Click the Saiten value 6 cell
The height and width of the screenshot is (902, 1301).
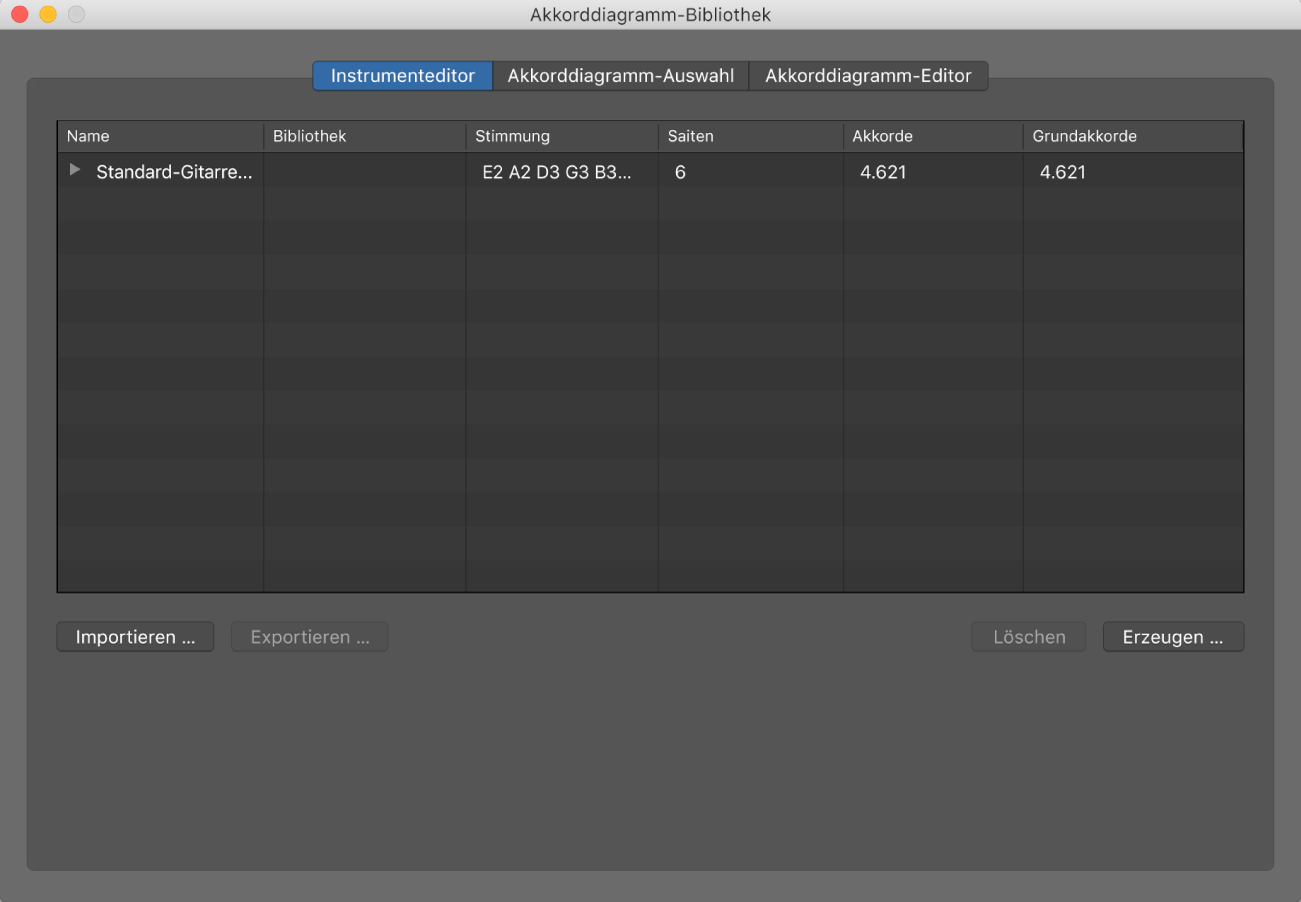(x=680, y=172)
